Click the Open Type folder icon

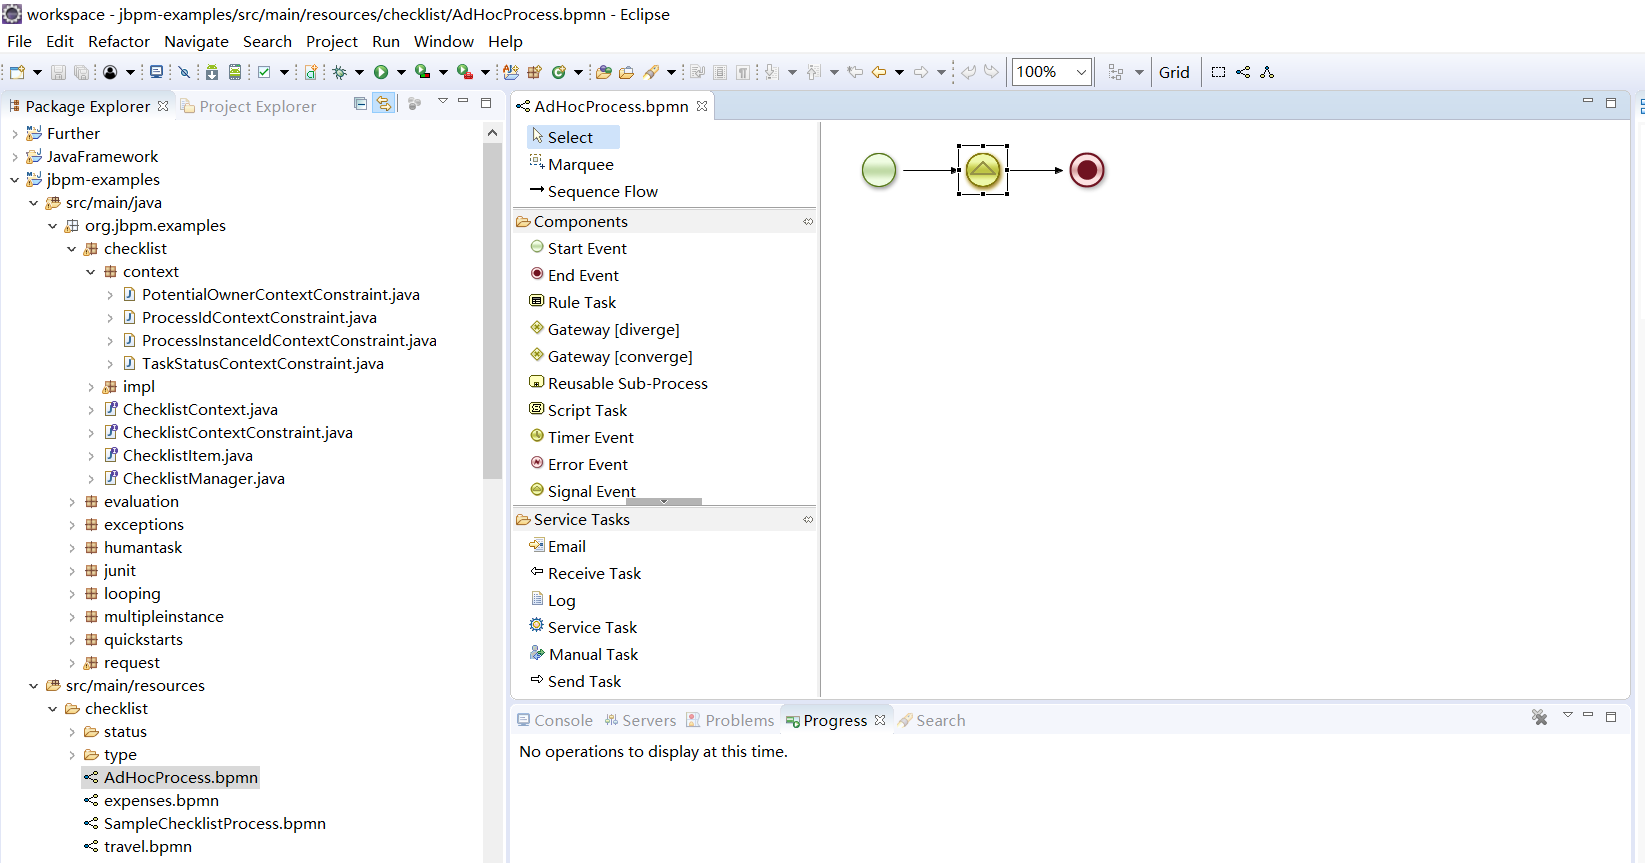(603, 72)
